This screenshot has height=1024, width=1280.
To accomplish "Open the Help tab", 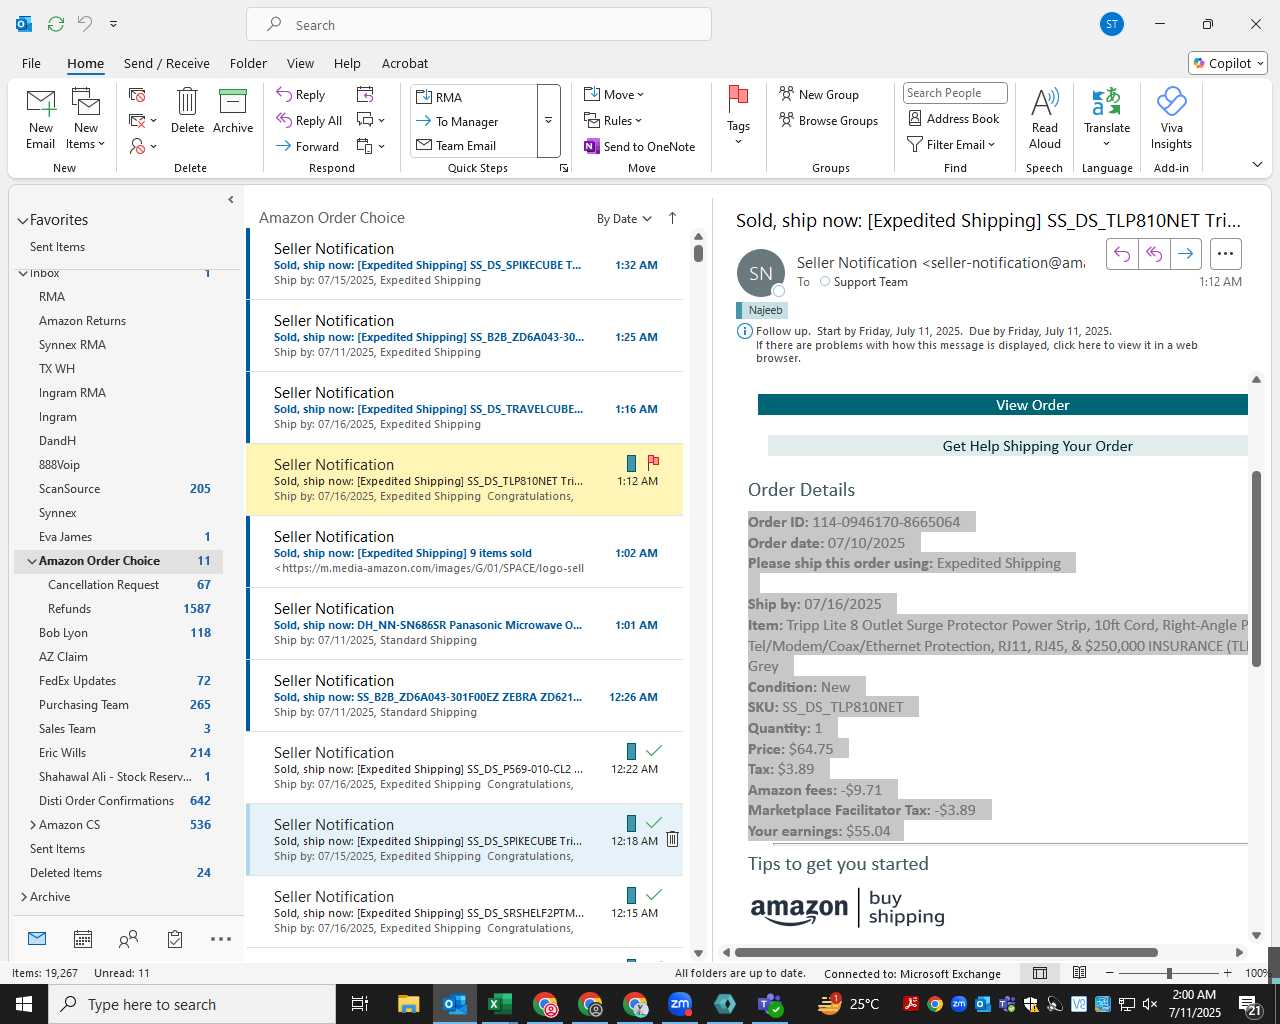I will click(x=347, y=63).
